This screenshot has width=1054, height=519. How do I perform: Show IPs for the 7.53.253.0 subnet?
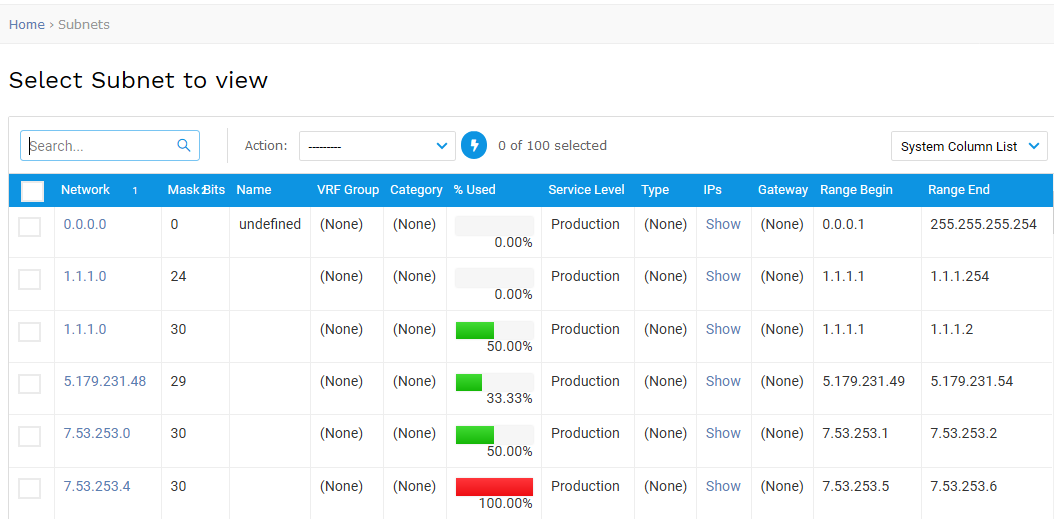pos(723,433)
